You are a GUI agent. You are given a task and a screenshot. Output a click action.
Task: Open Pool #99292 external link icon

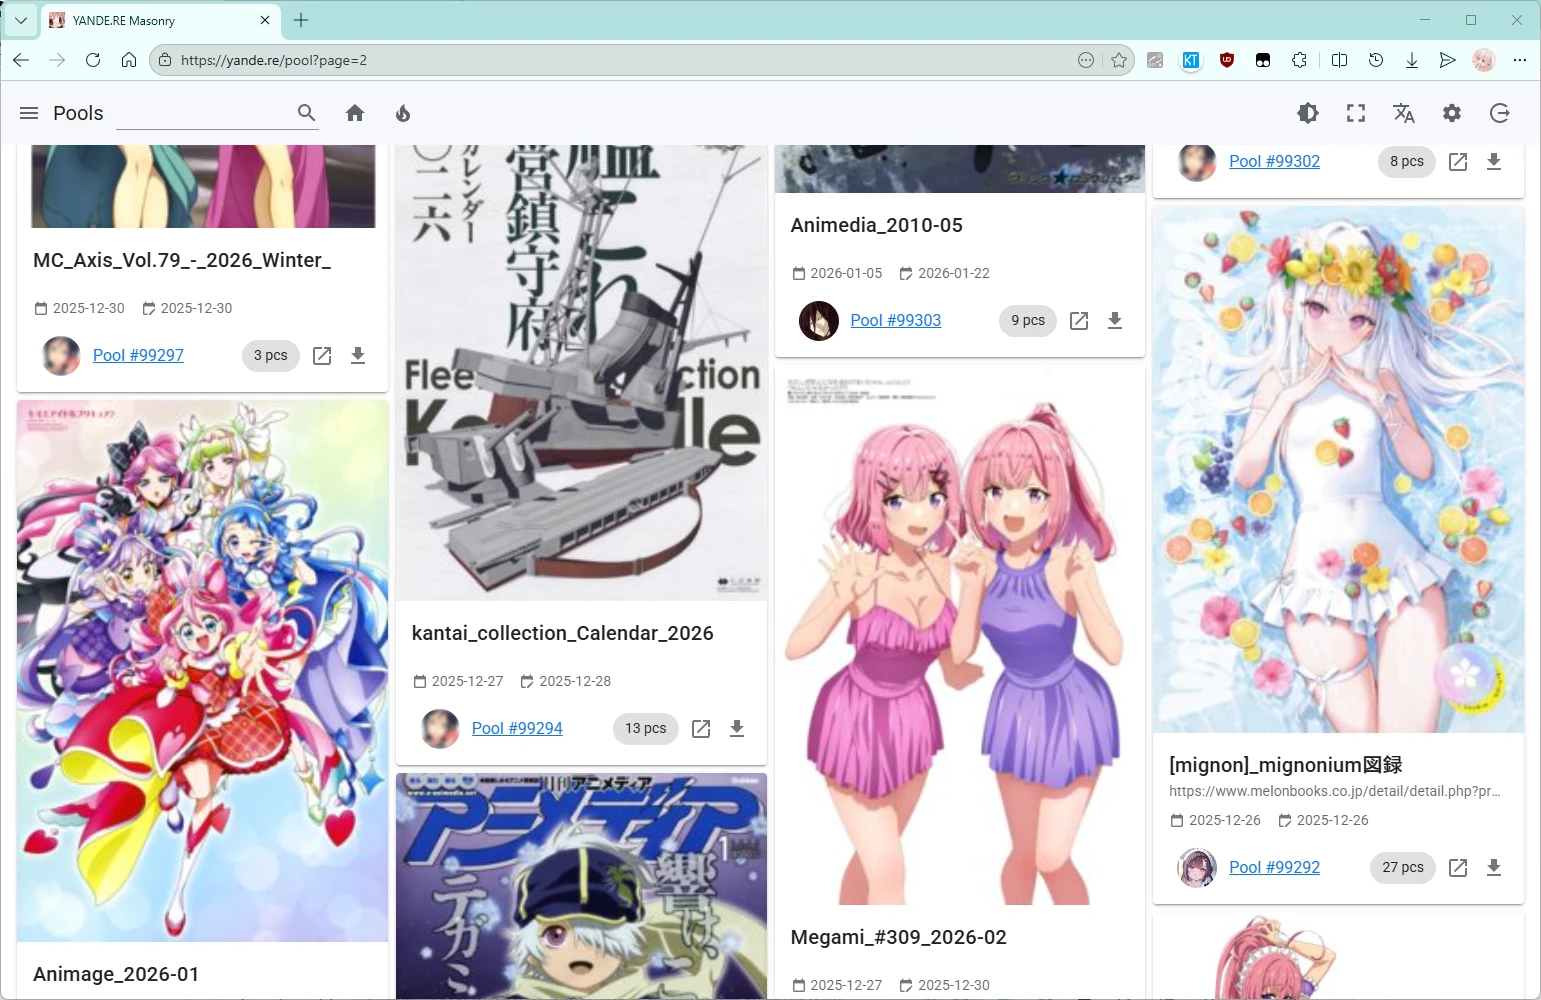(1458, 868)
